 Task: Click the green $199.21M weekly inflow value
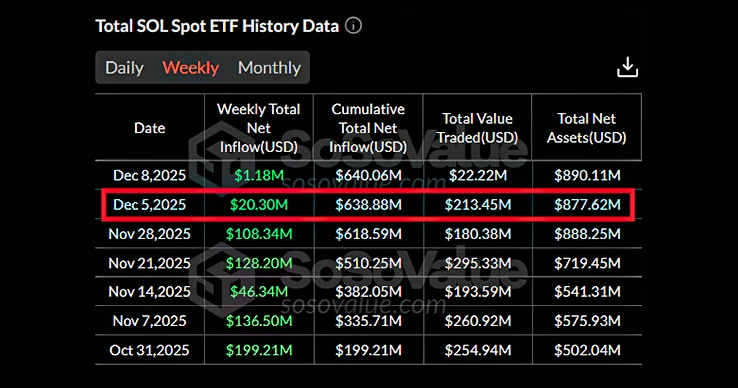[x=259, y=350]
